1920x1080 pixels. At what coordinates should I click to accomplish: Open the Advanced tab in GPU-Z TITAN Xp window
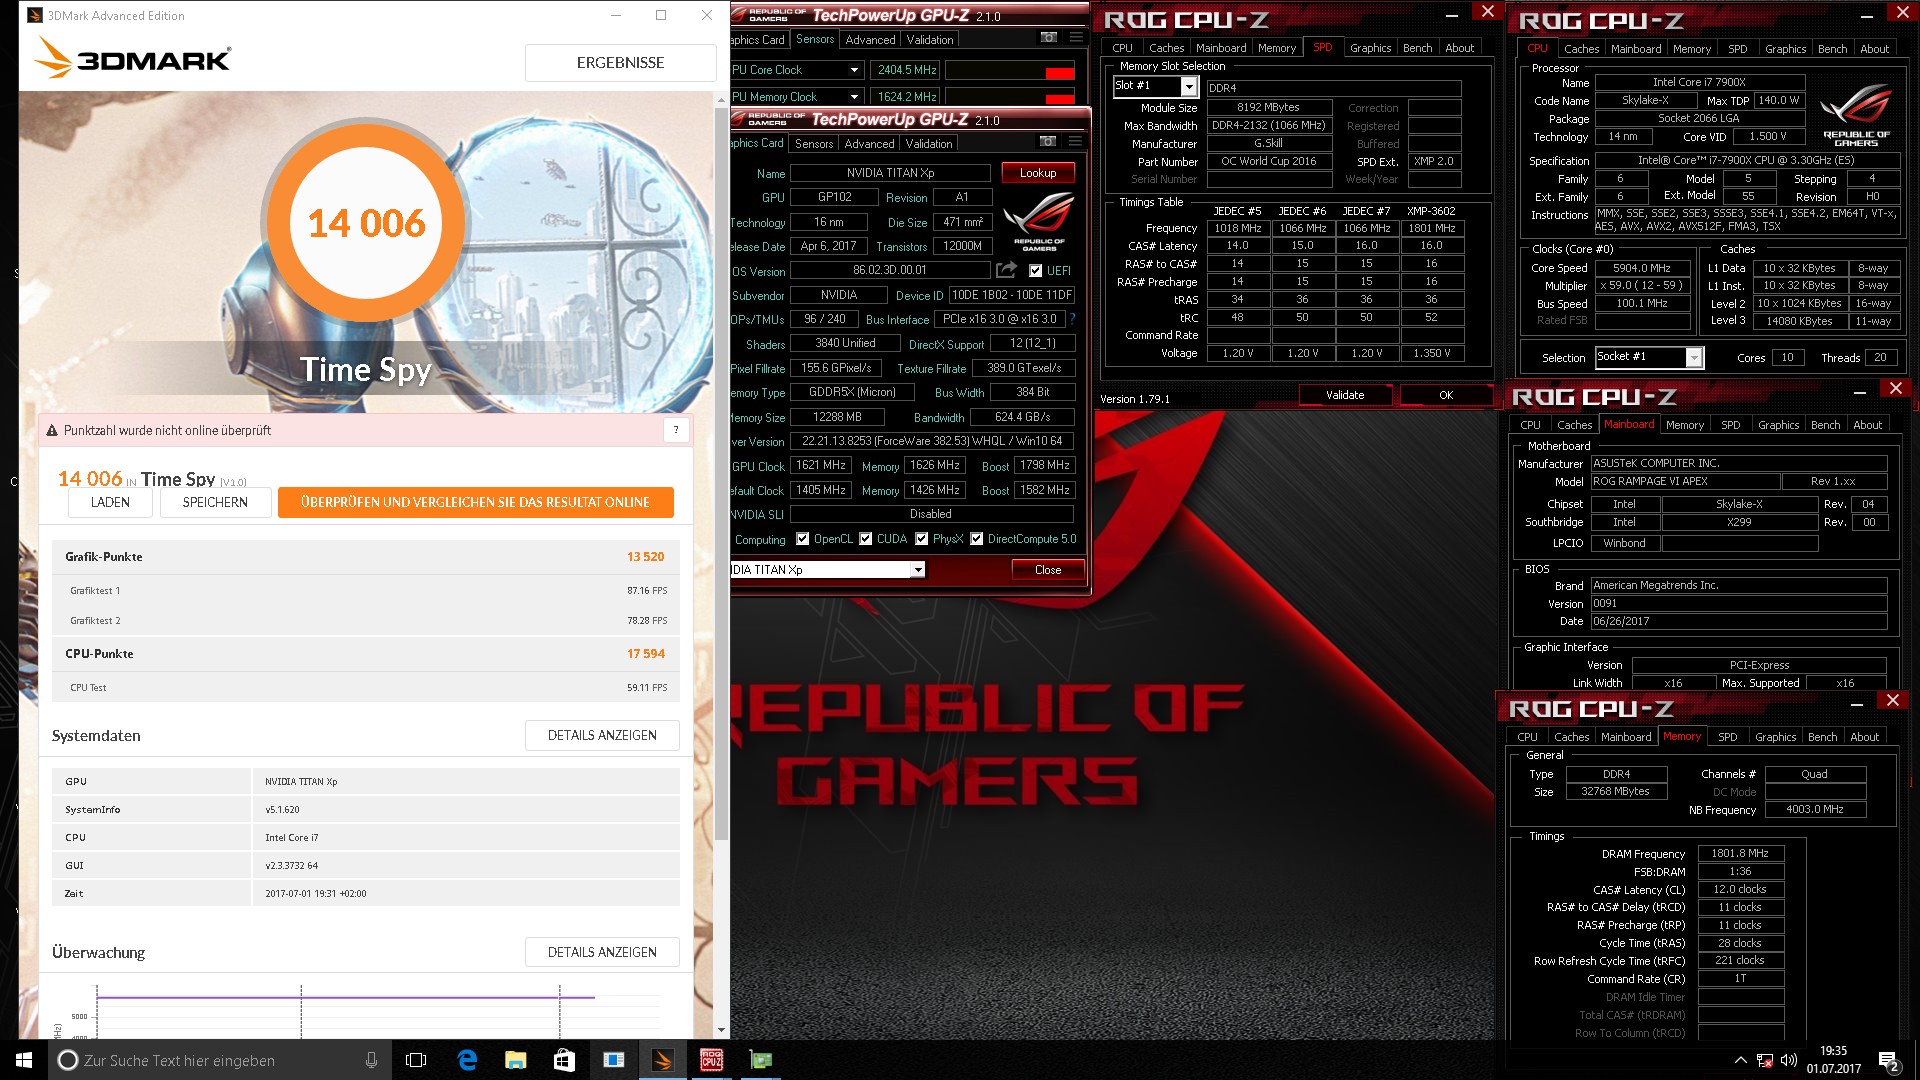[x=869, y=144]
